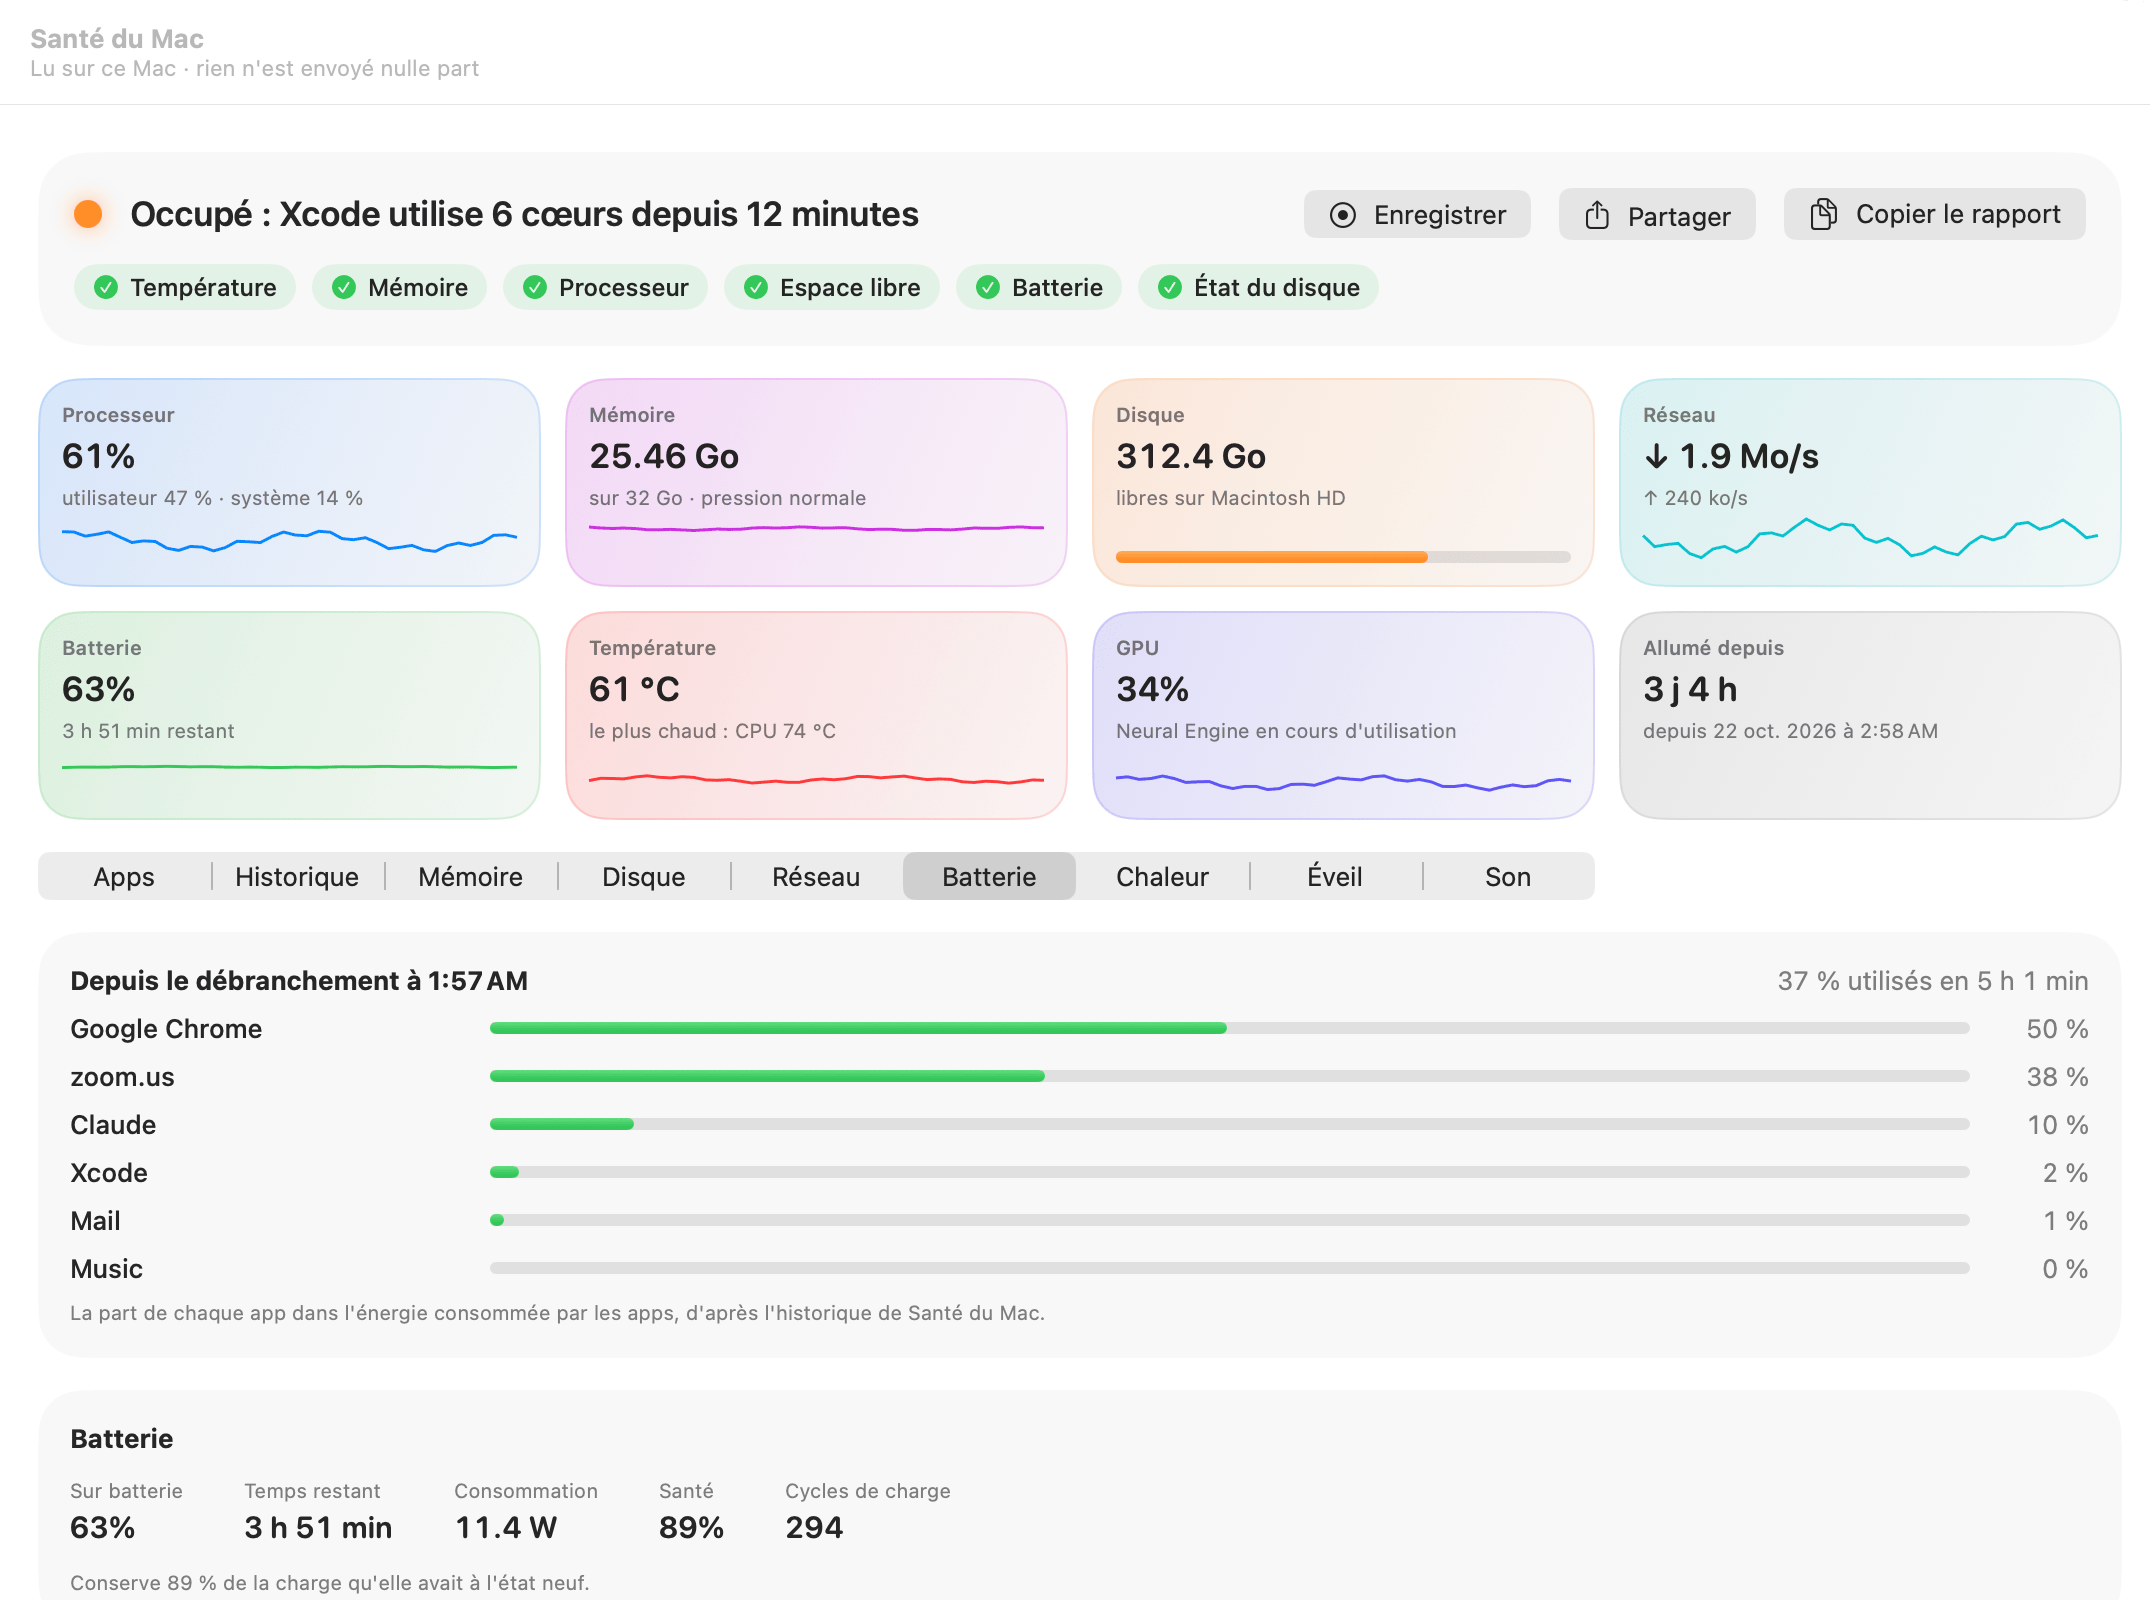Click the zoom.us energy bar
The width and height of the screenshot is (2150, 1600).
tap(1229, 1076)
